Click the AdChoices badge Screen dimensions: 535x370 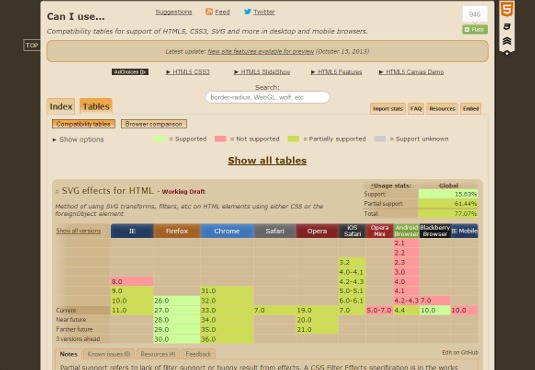[130, 72]
